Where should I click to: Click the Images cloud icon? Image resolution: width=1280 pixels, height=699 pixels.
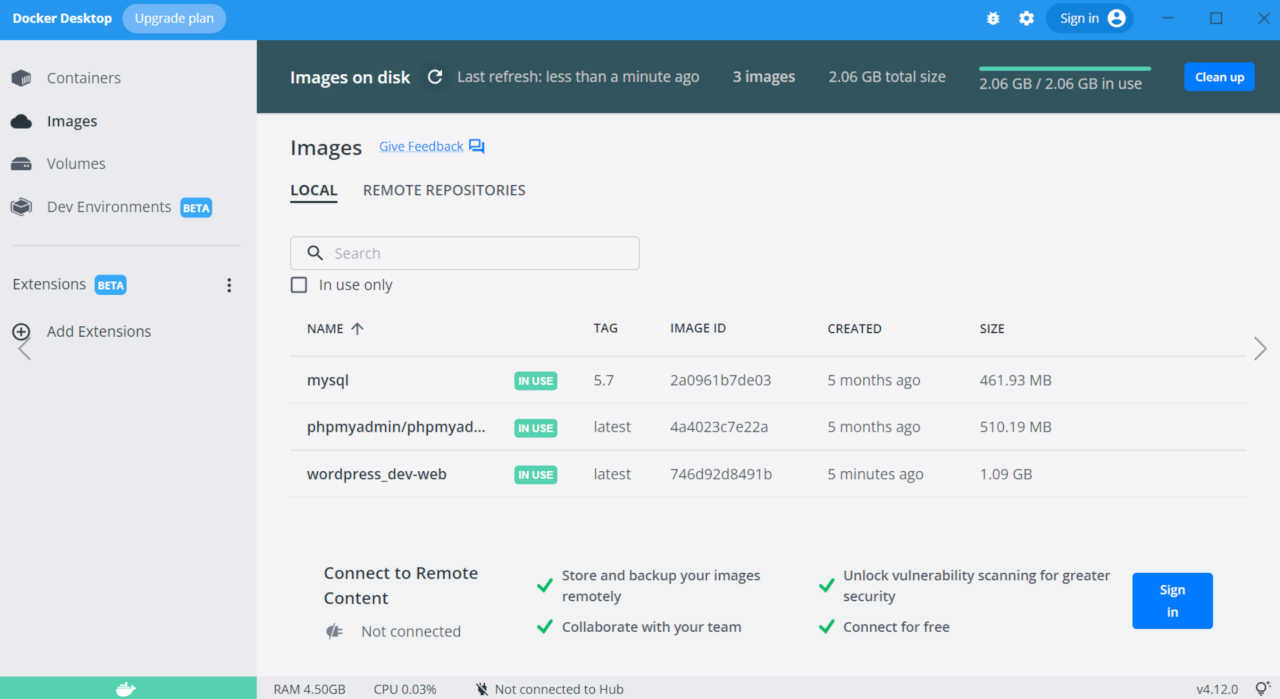[x=21, y=121]
